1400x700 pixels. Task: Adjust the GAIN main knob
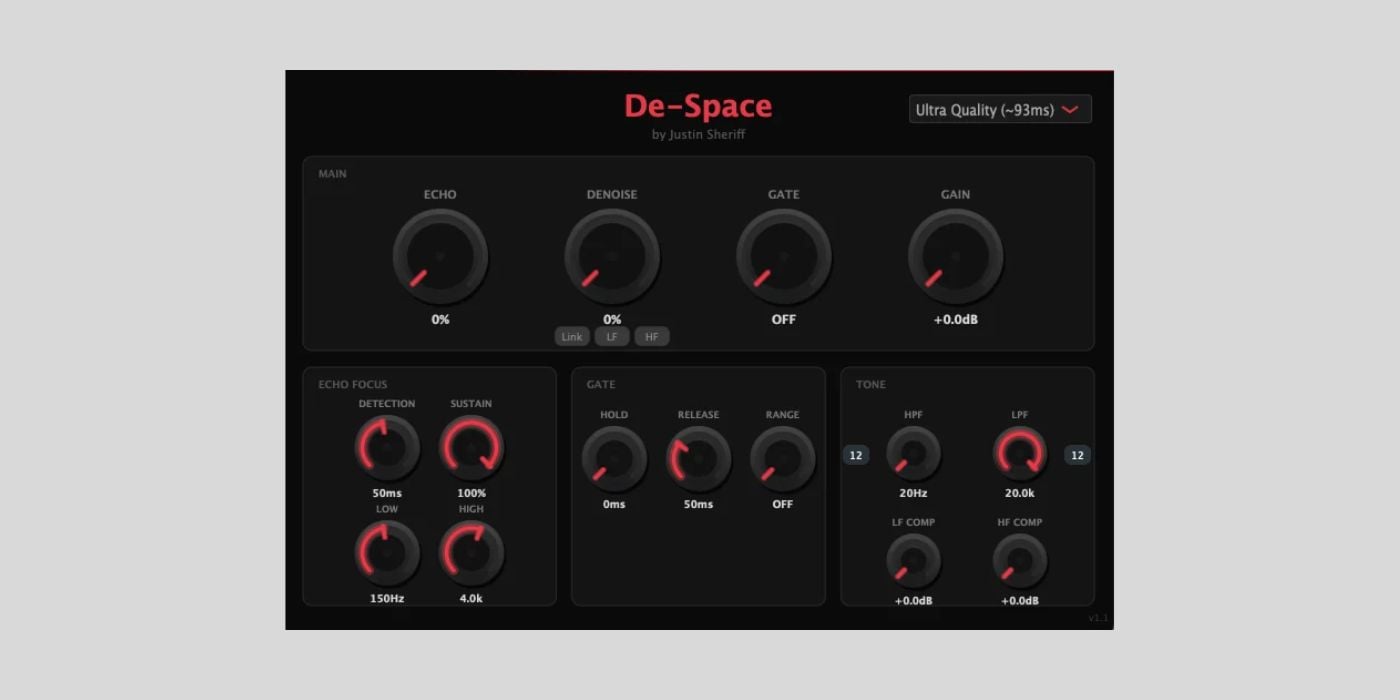(x=956, y=256)
